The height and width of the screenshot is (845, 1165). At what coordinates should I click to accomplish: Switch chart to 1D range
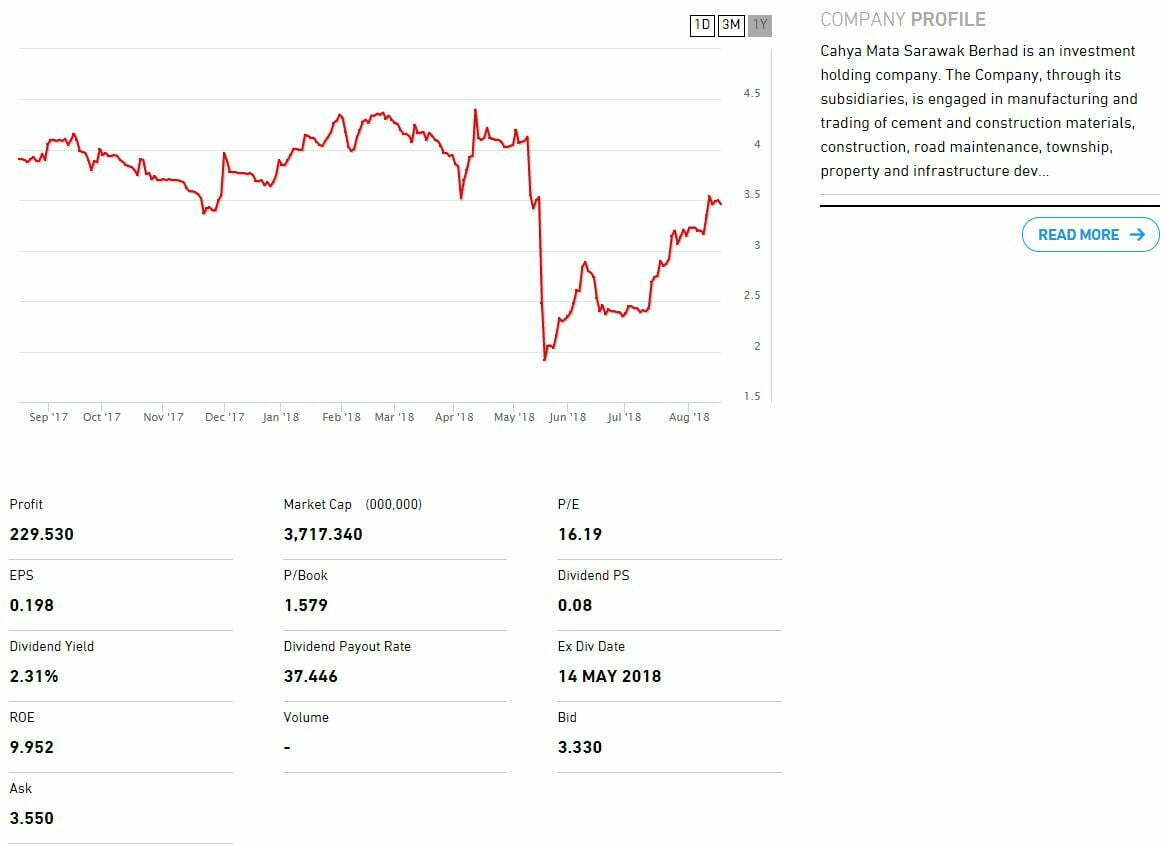pos(702,25)
